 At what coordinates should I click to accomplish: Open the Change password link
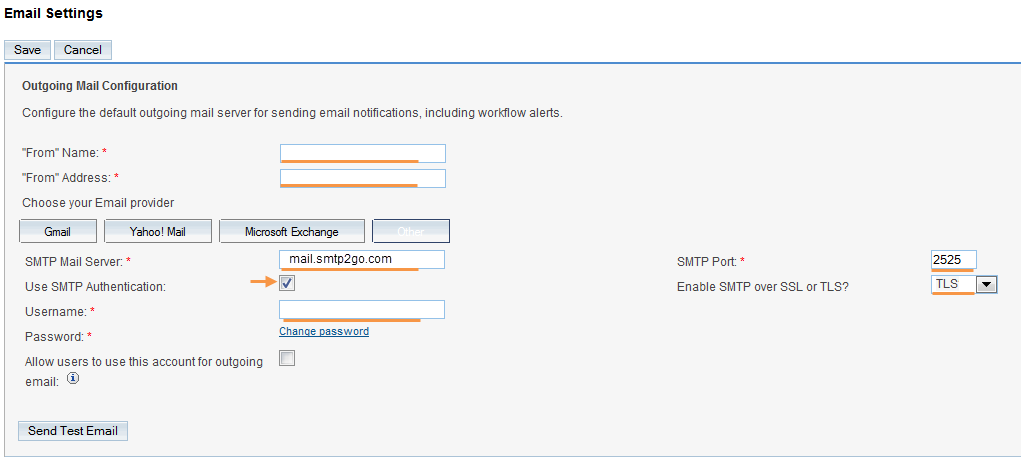click(x=324, y=331)
